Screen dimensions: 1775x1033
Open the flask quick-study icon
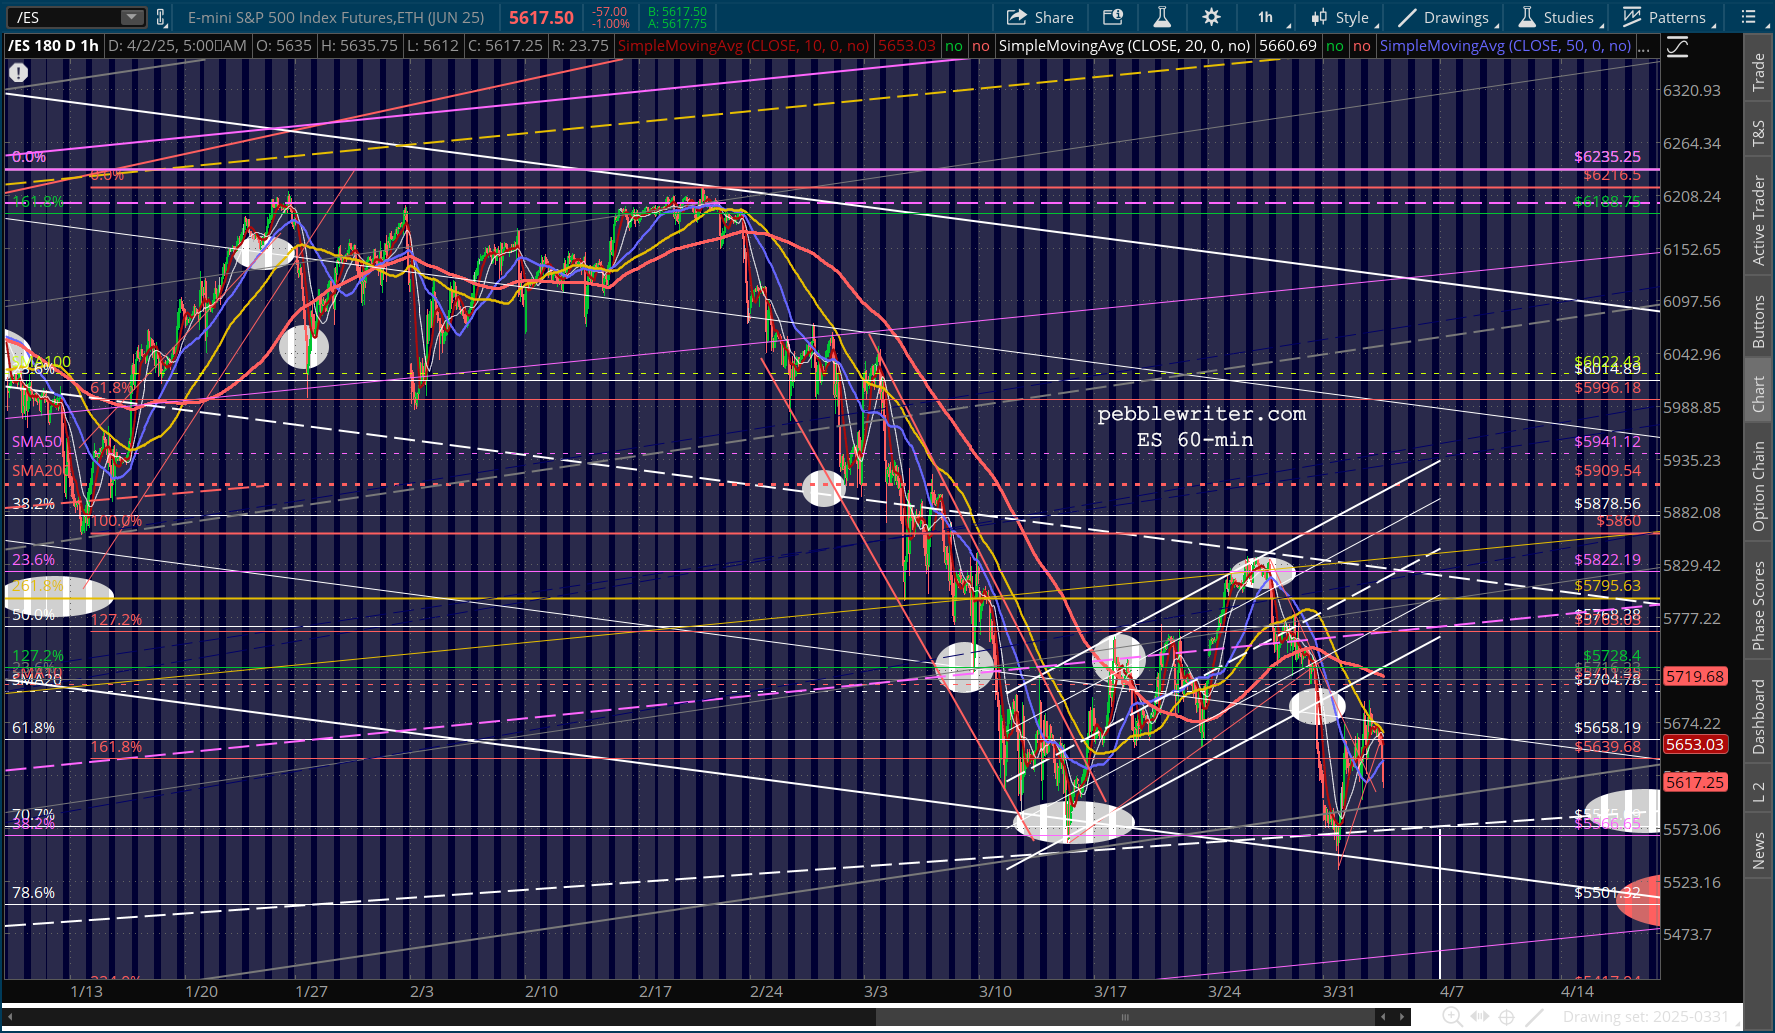click(1162, 17)
